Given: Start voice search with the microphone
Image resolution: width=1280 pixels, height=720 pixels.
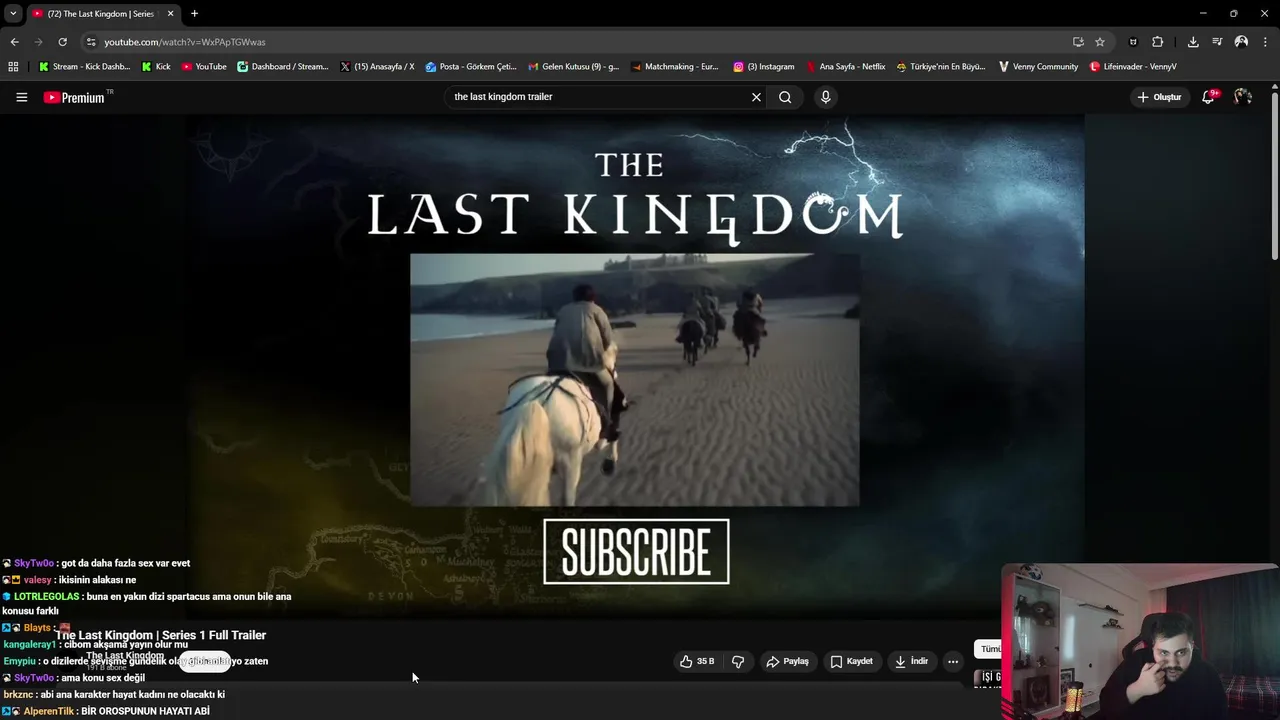Looking at the screenshot, I should coord(825,97).
